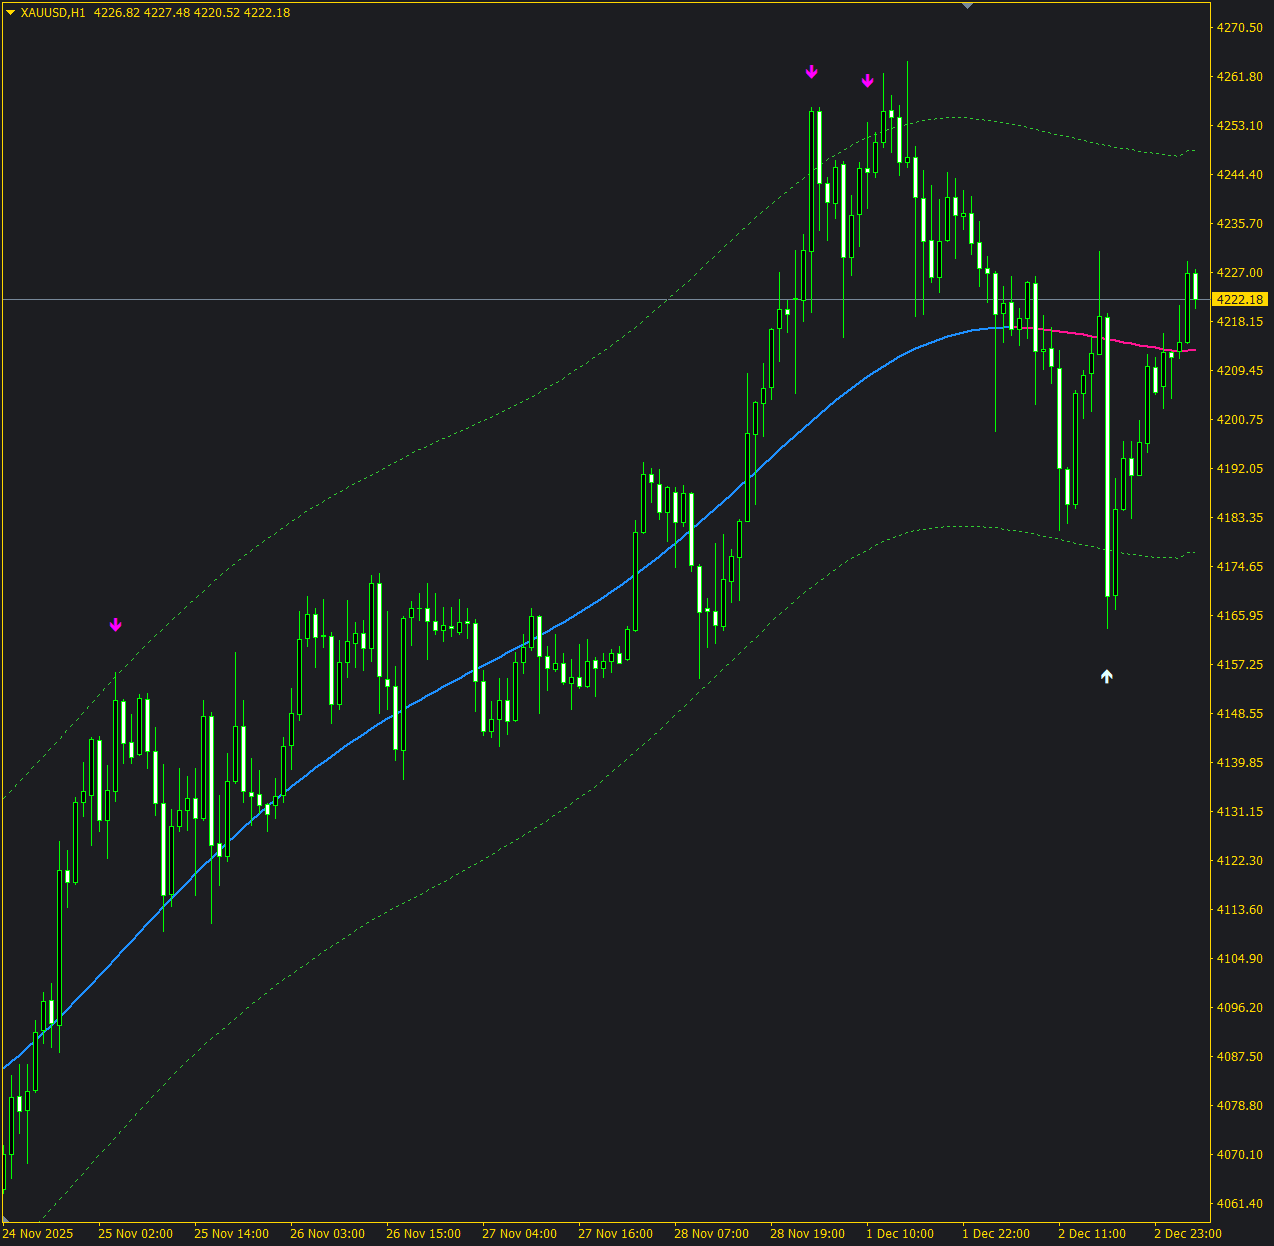Click the 28 Nov 19:00 time axis label

click(806, 1233)
